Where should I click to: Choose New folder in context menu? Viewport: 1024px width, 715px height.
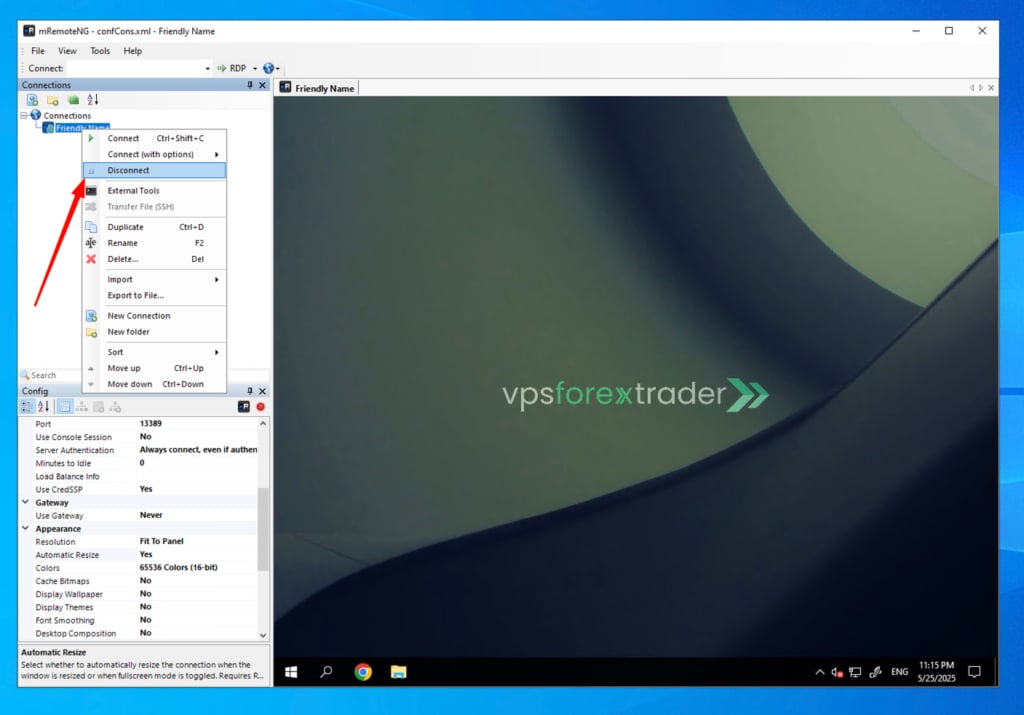(x=155, y=332)
